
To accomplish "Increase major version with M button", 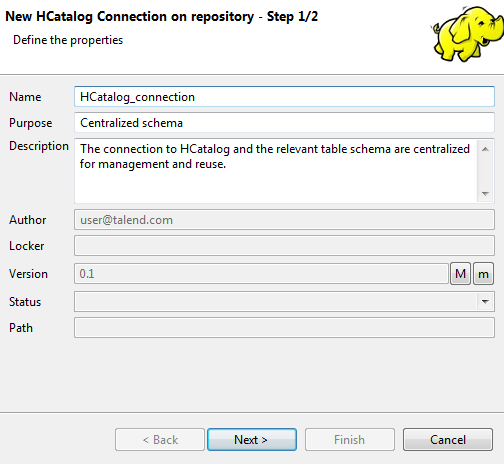I will (460, 274).
